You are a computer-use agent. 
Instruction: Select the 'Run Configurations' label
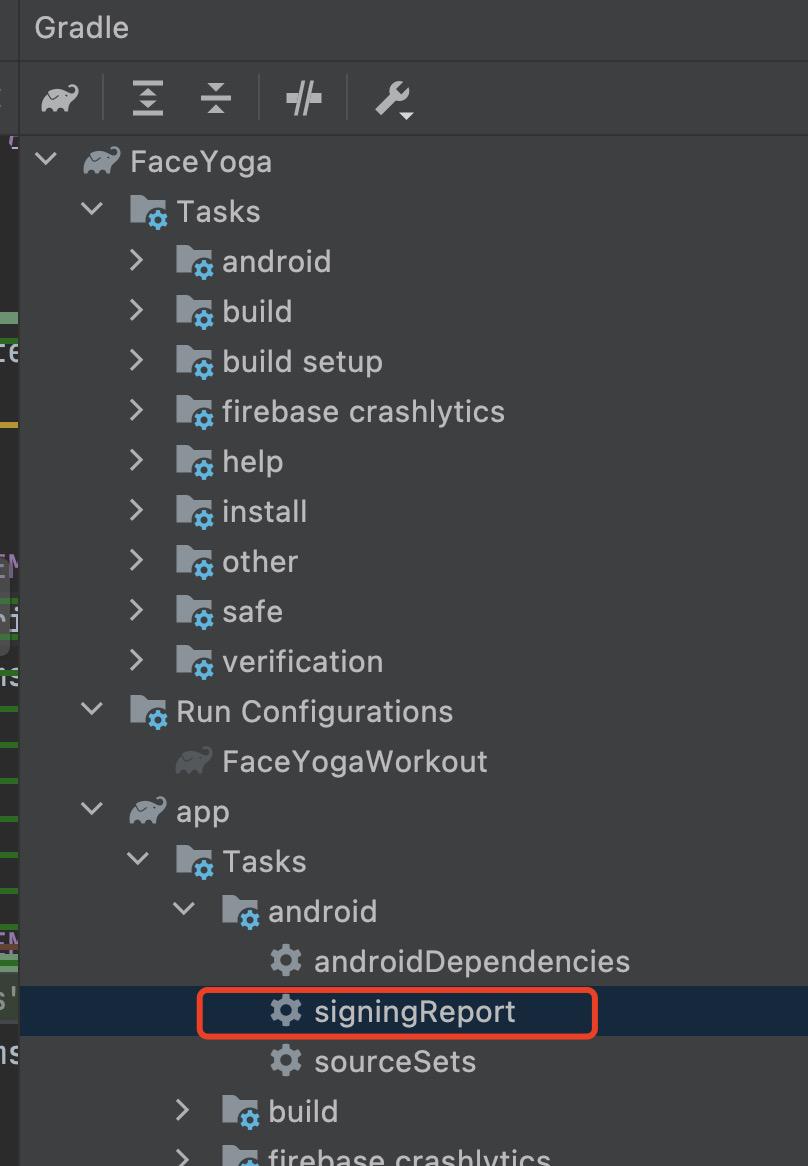[x=314, y=712]
